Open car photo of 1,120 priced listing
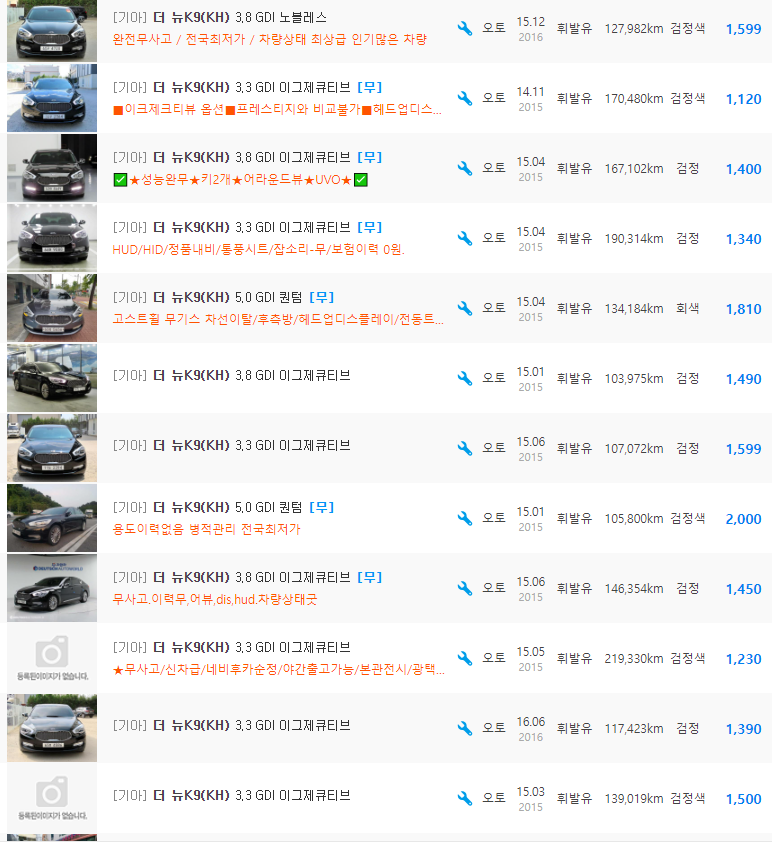 click(52, 98)
